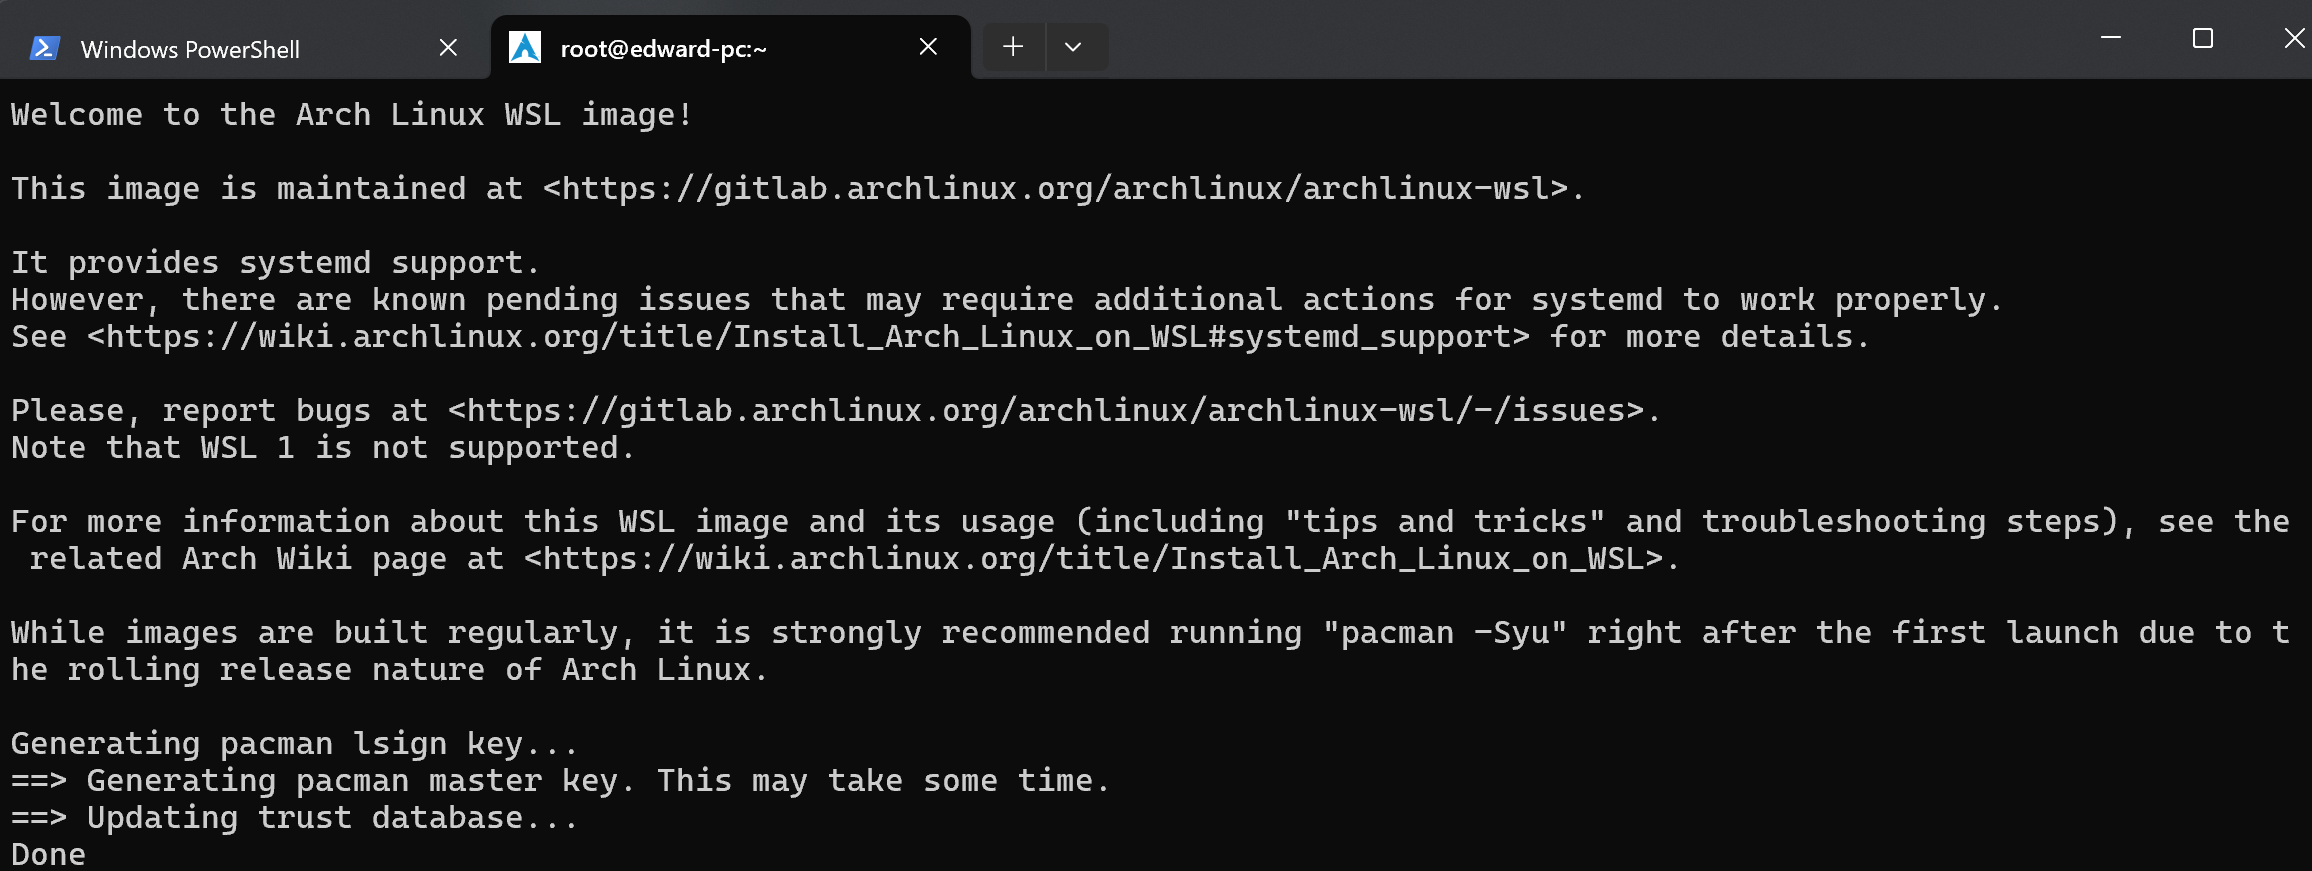The width and height of the screenshot is (2312, 871).
Task: Close the root@edward-pc:~ tab
Action: (928, 47)
